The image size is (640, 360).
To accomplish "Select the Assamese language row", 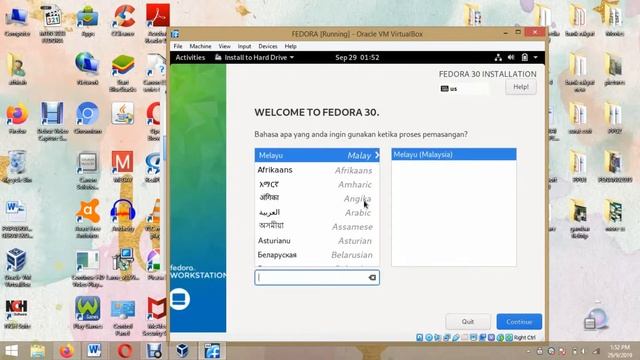I will click(317, 227).
